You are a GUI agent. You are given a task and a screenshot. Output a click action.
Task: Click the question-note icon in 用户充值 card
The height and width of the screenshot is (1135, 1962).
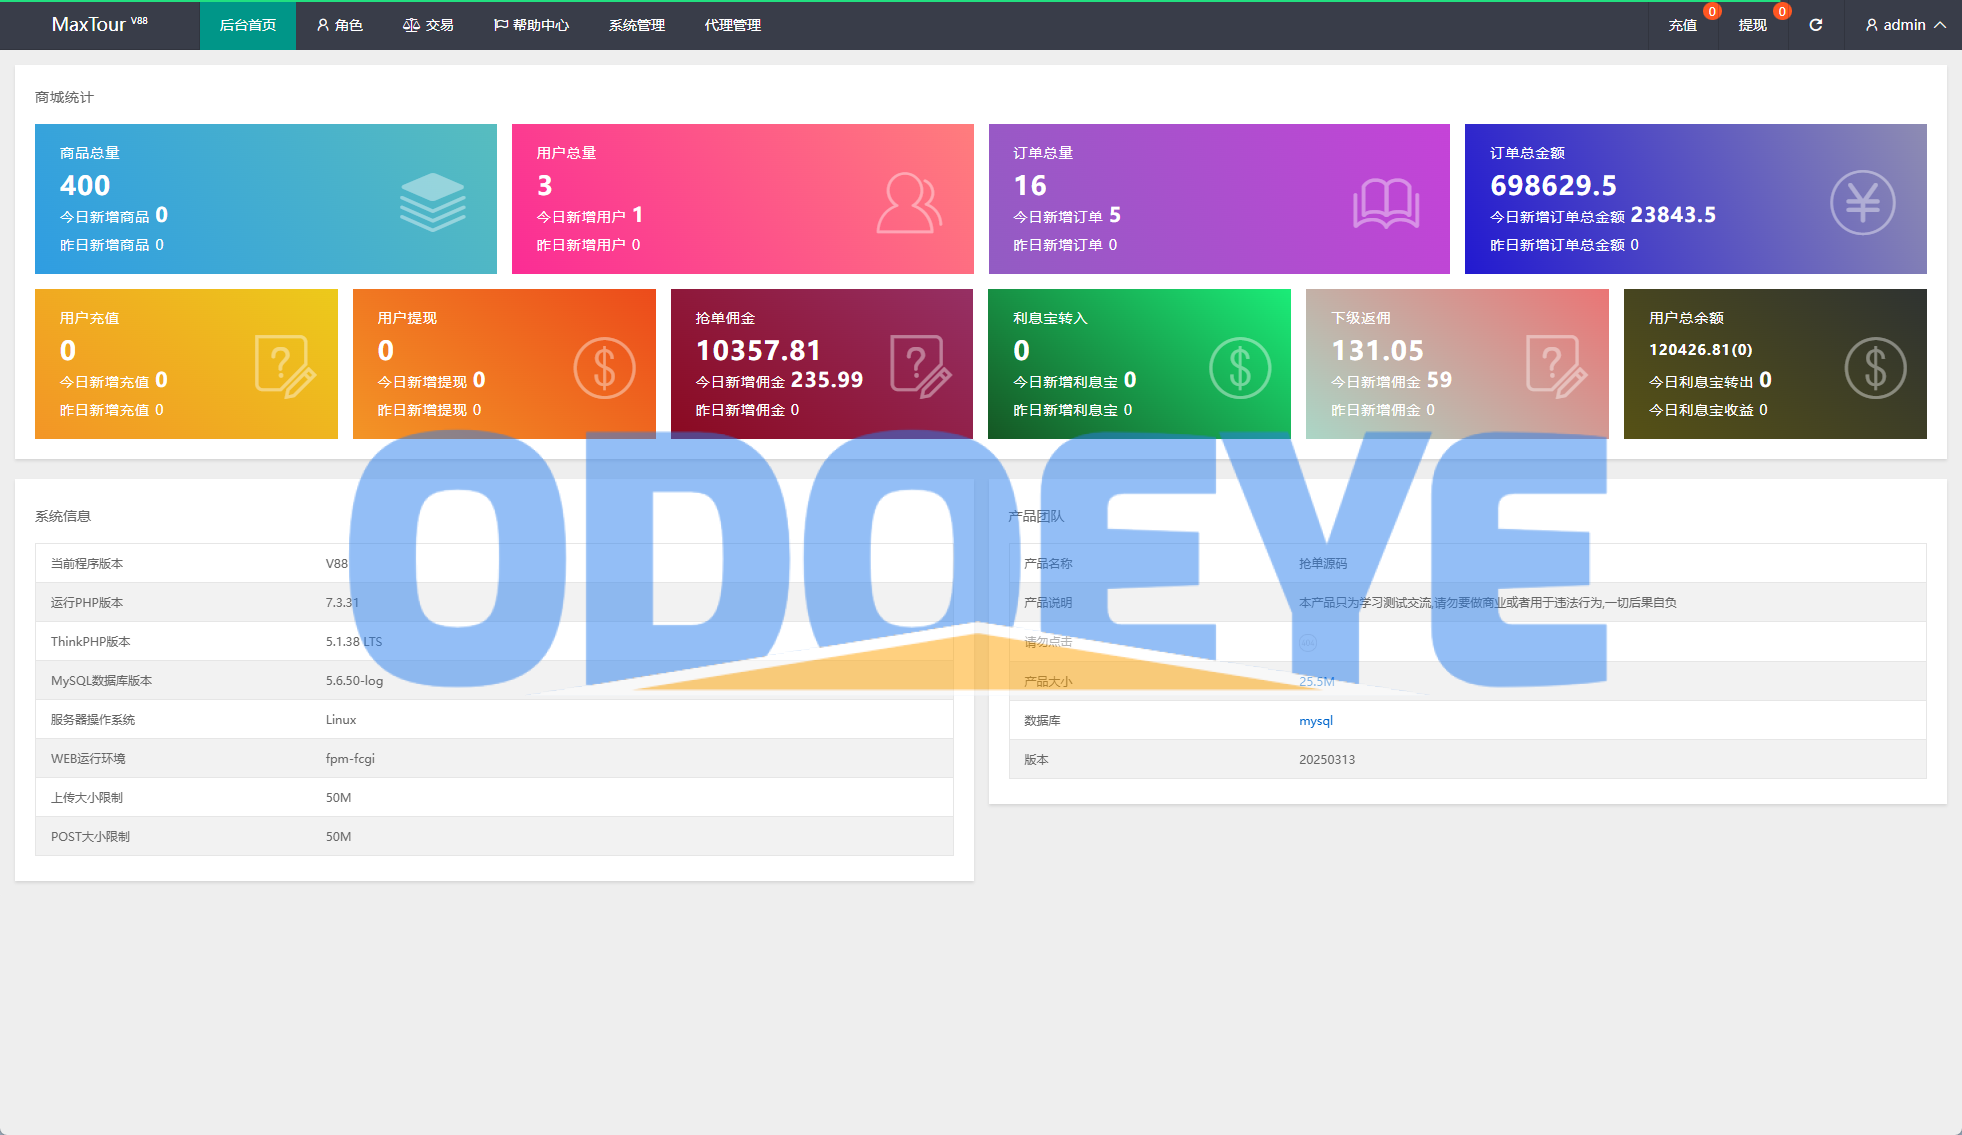click(x=285, y=367)
